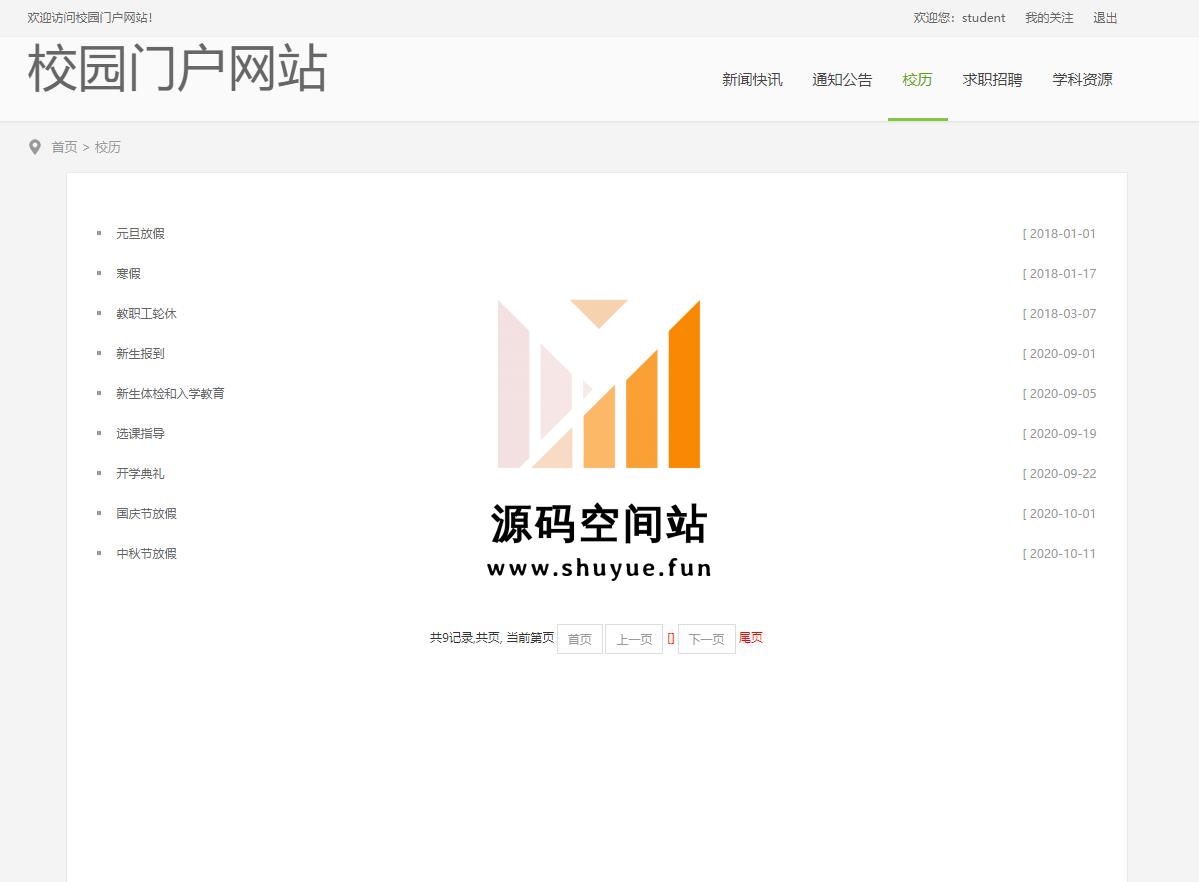Image resolution: width=1199 pixels, height=882 pixels.
Task: Open the 寒假 calendar entry
Action: pyautogui.click(x=128, y=273)
